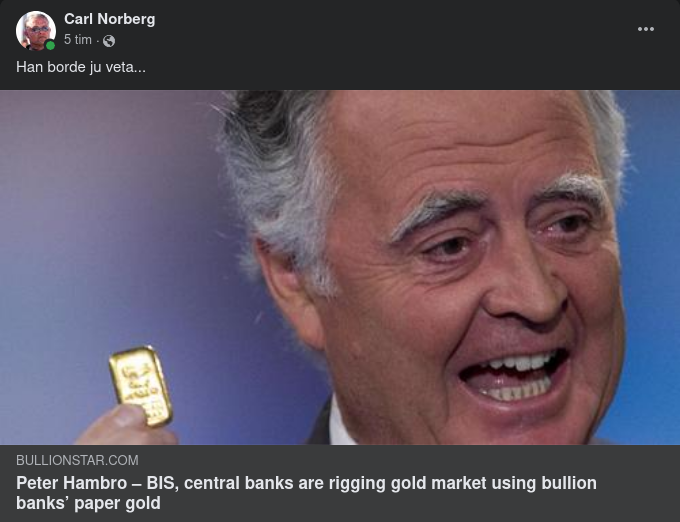
Task: Click the BULLIONSTAR.COM source label
Action: point(77,460)
